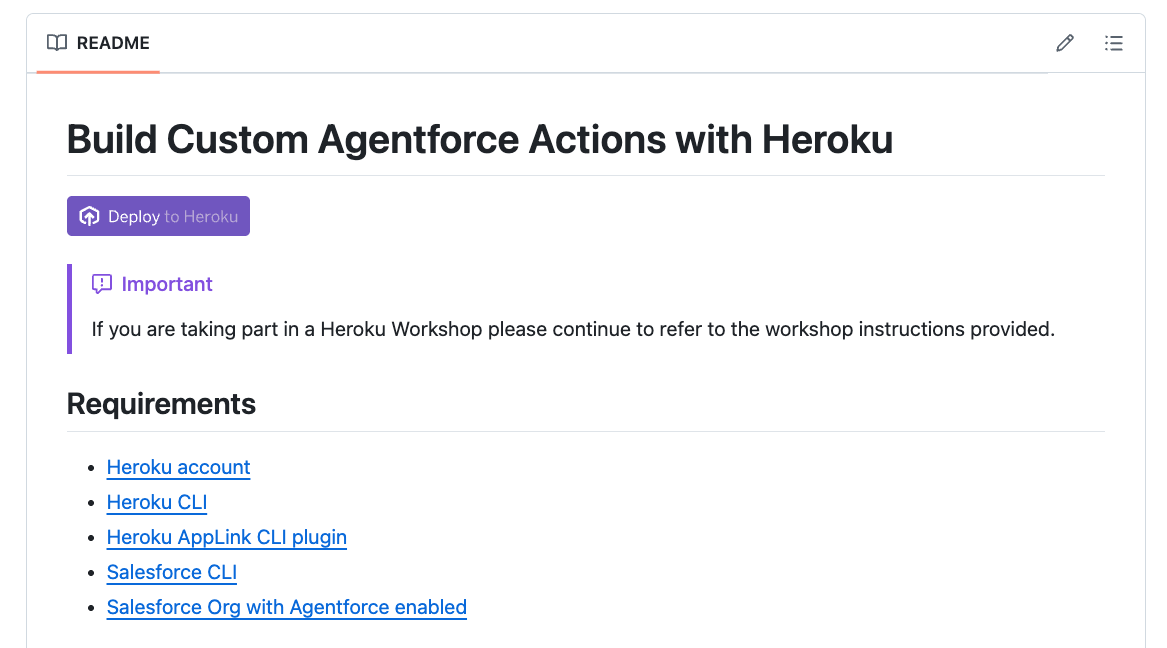The height and width of the screenshot is (648, 1167).
Task: Select the table-of-contents list icon
Action: pos(1113,43)
